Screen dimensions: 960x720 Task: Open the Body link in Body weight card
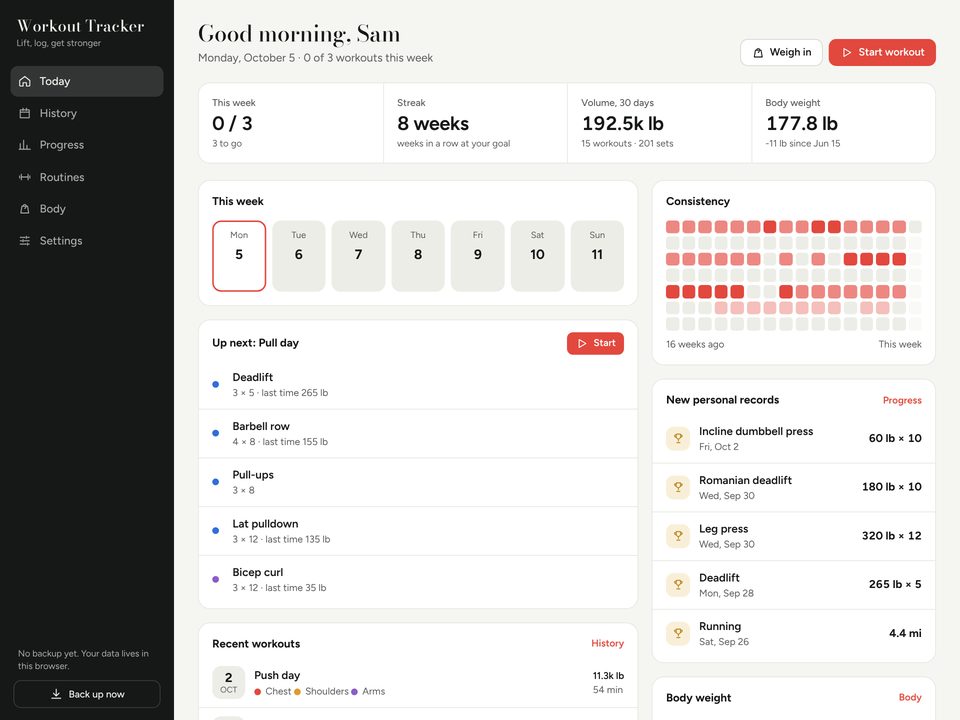click(x=910, y=697)
